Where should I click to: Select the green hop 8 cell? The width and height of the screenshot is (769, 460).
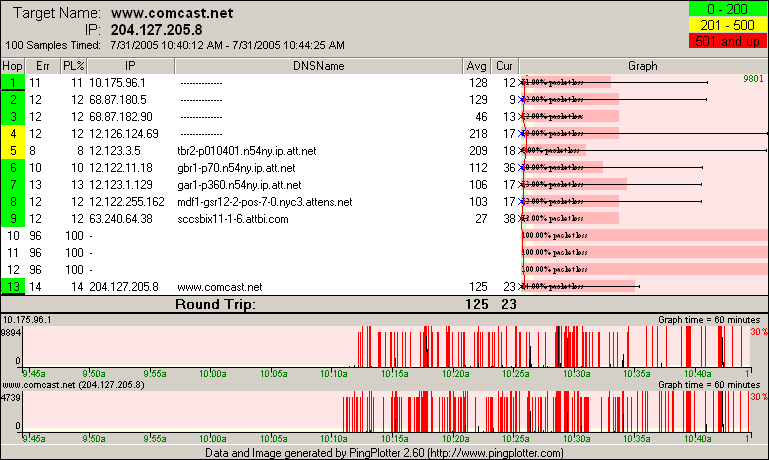pyautogui.click(x=13, y=202)
